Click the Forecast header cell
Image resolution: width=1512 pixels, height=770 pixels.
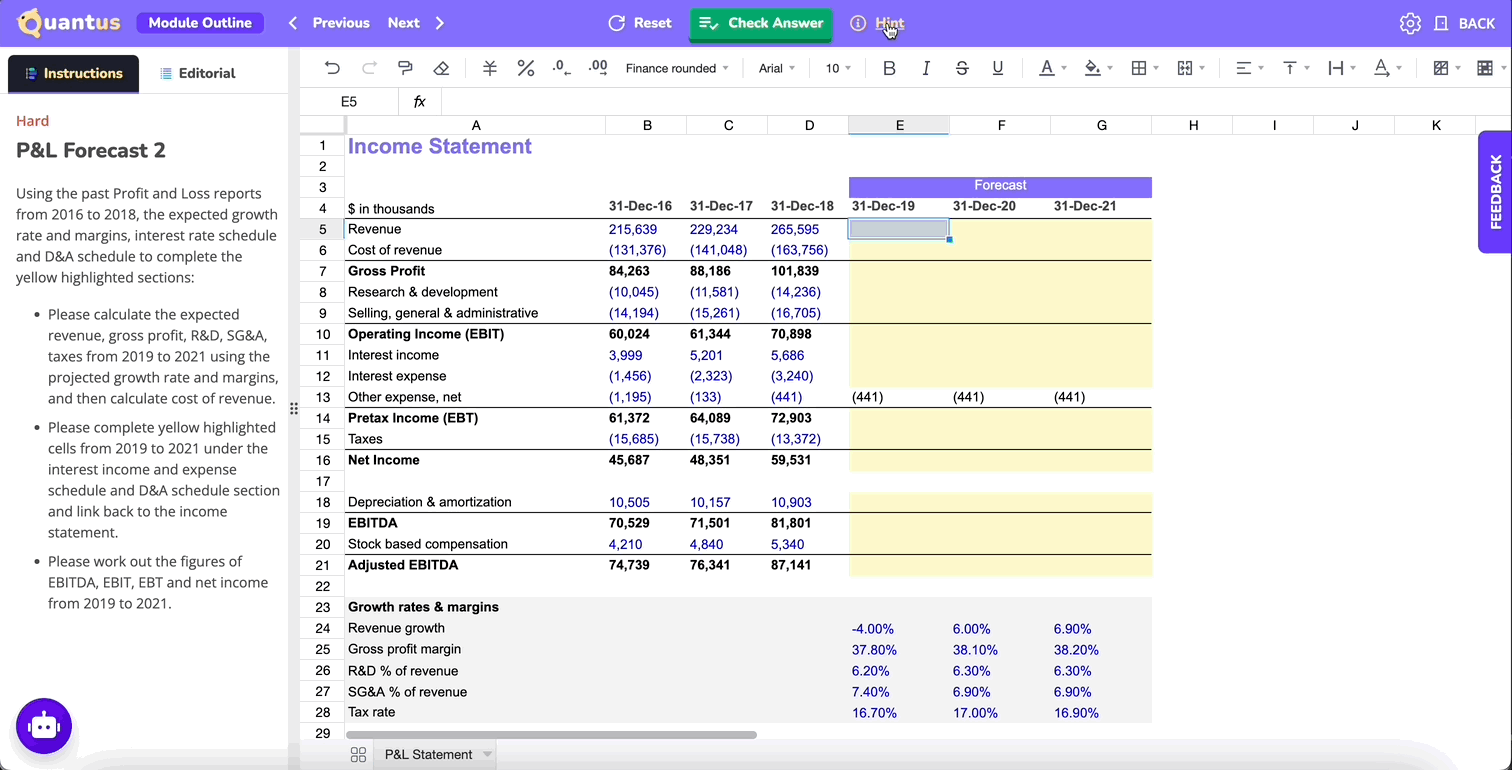click(1000, 186)
